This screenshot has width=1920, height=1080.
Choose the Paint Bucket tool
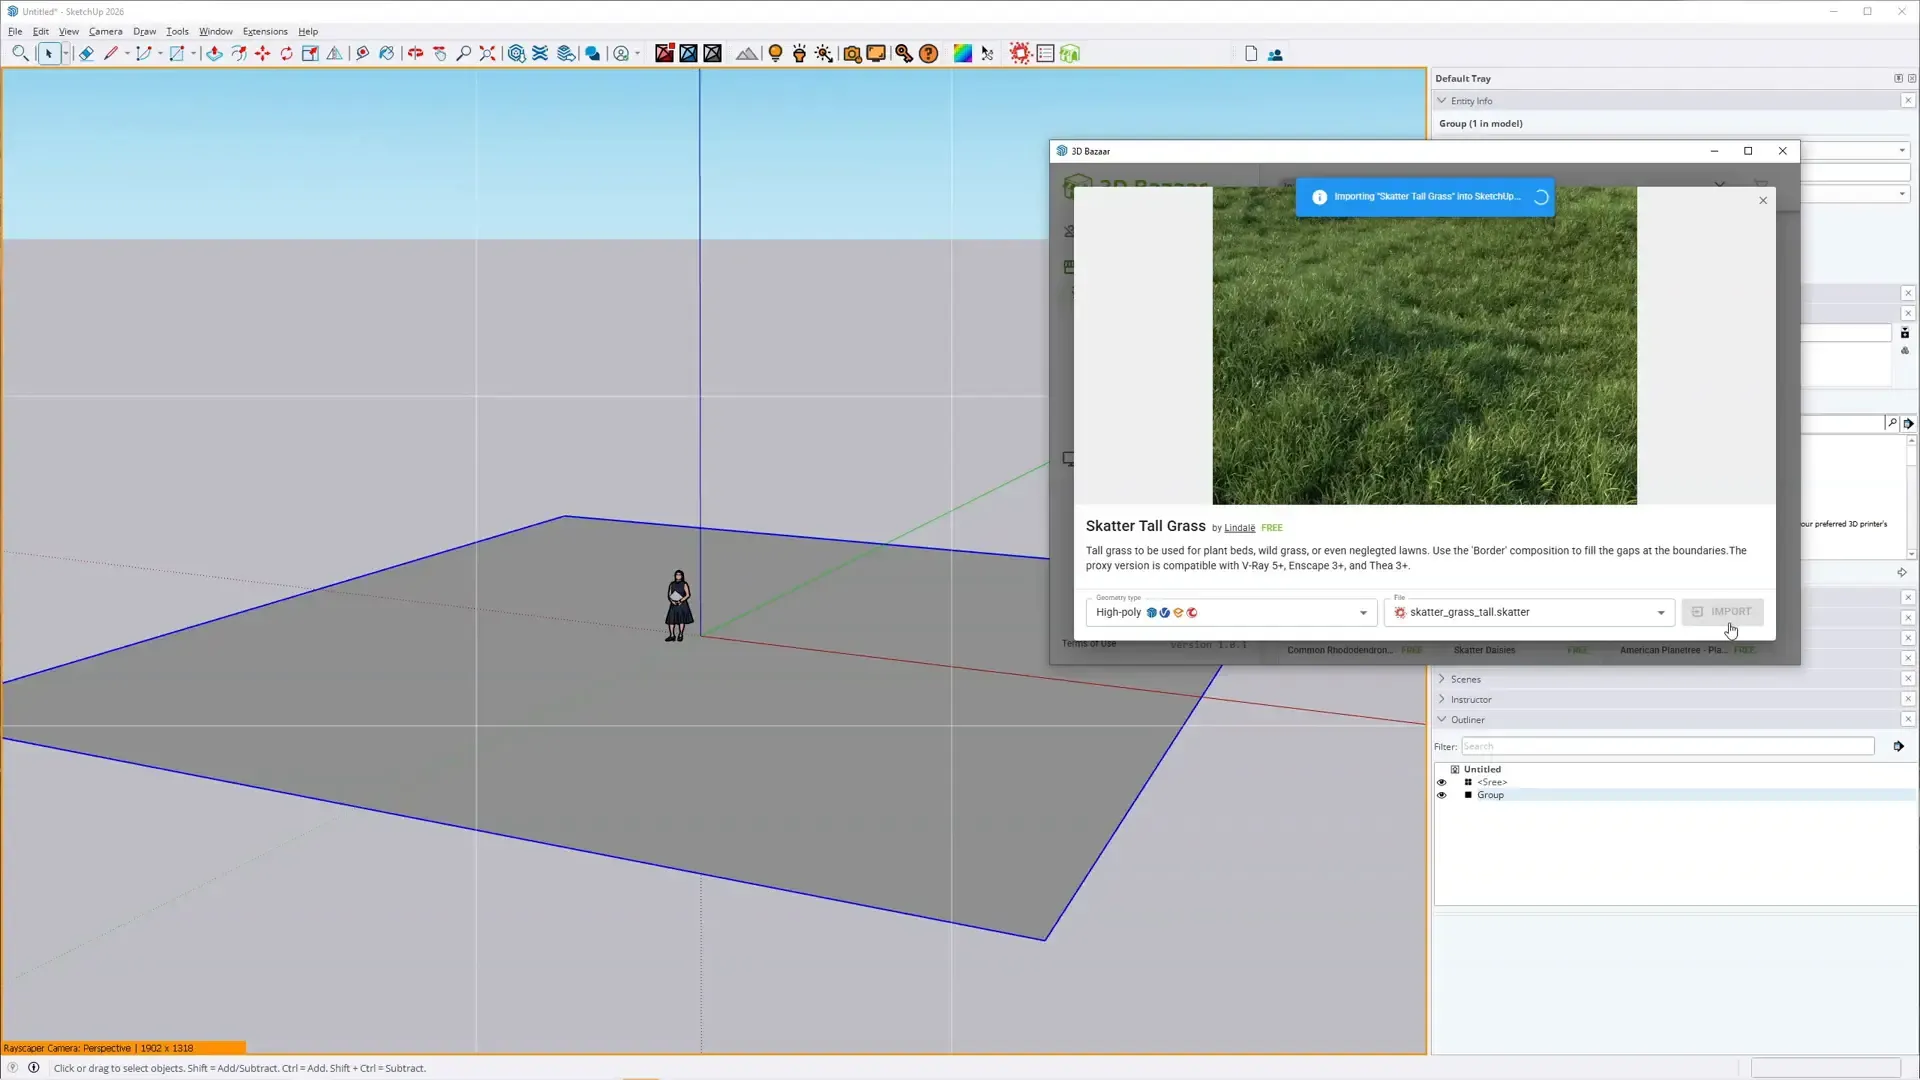pyautogui.click(x=387, y=53)
